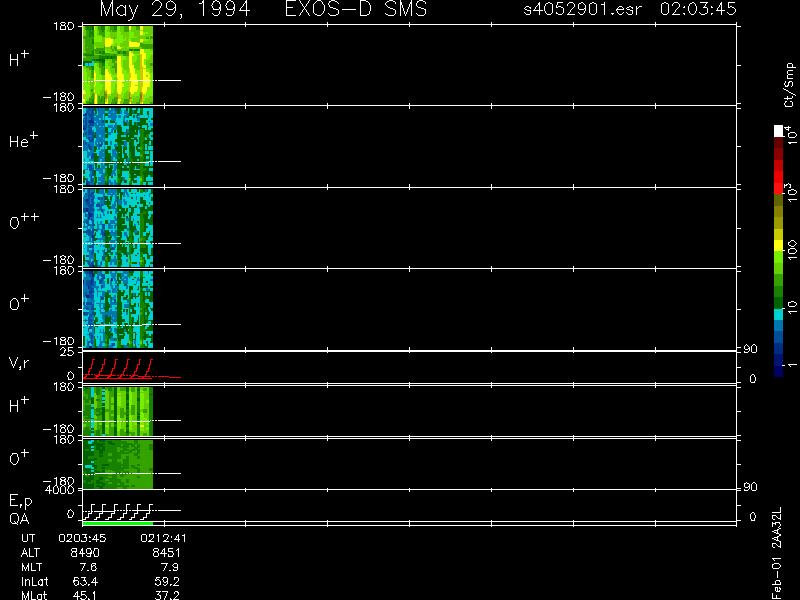Click the yellow segment near 100 on color bar
Screen dimensions: 800x600
779,245
